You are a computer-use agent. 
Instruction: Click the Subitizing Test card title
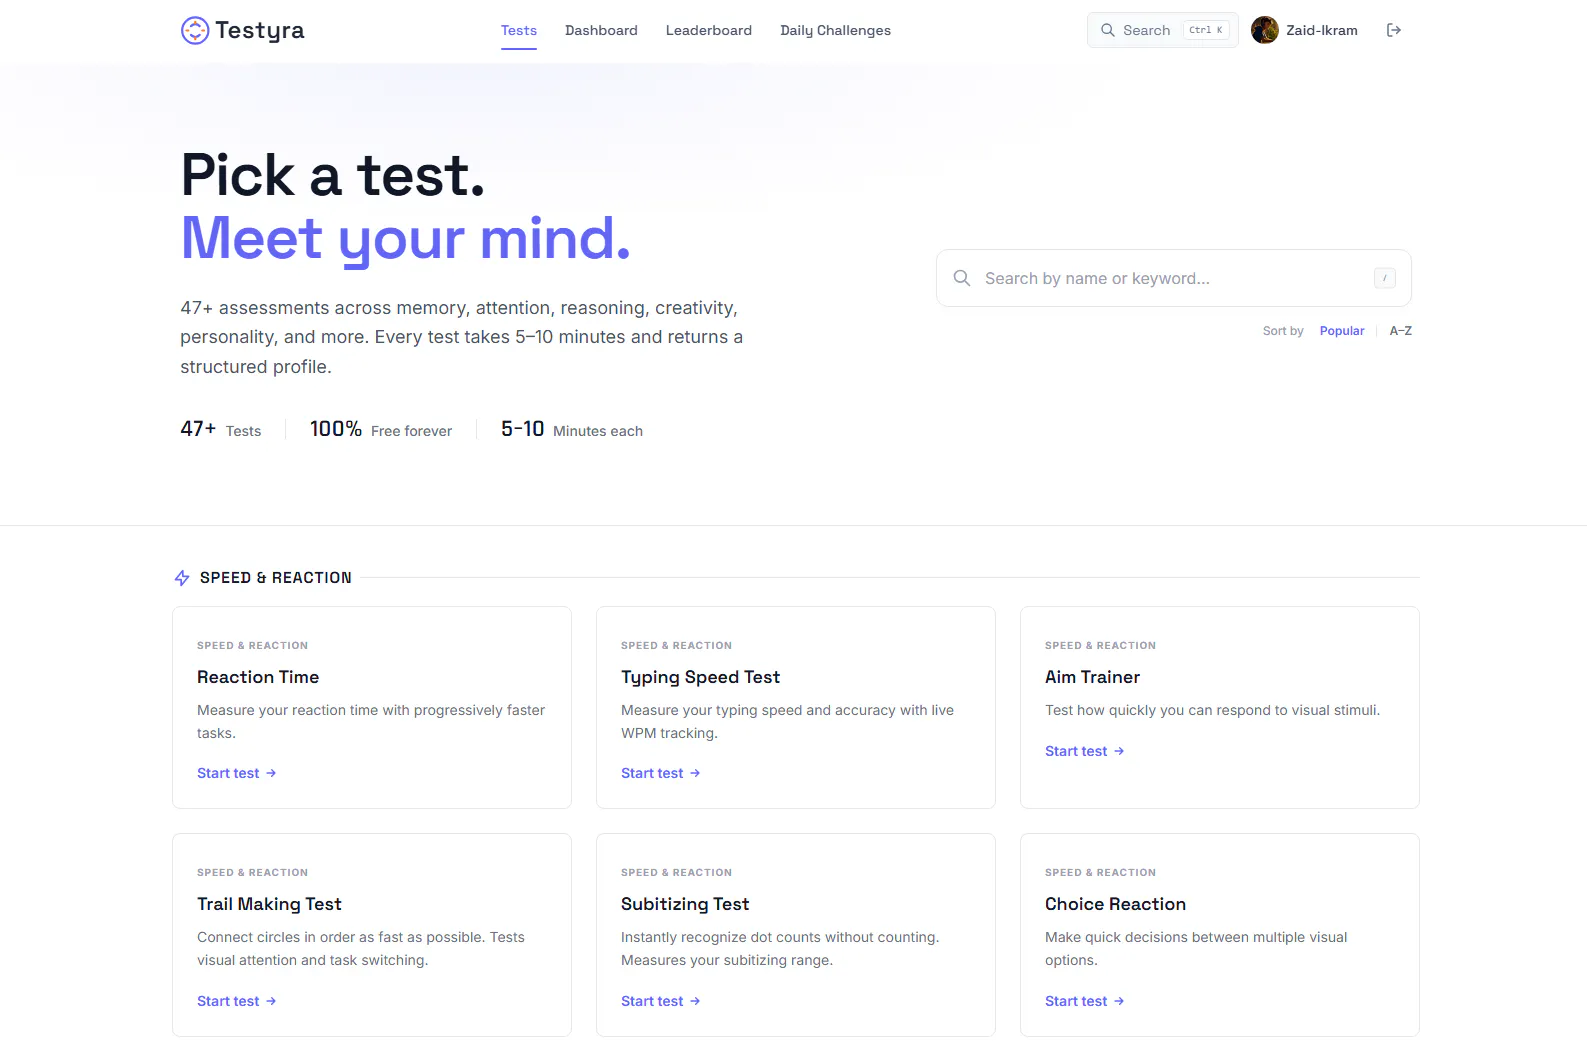coord(685,904)
